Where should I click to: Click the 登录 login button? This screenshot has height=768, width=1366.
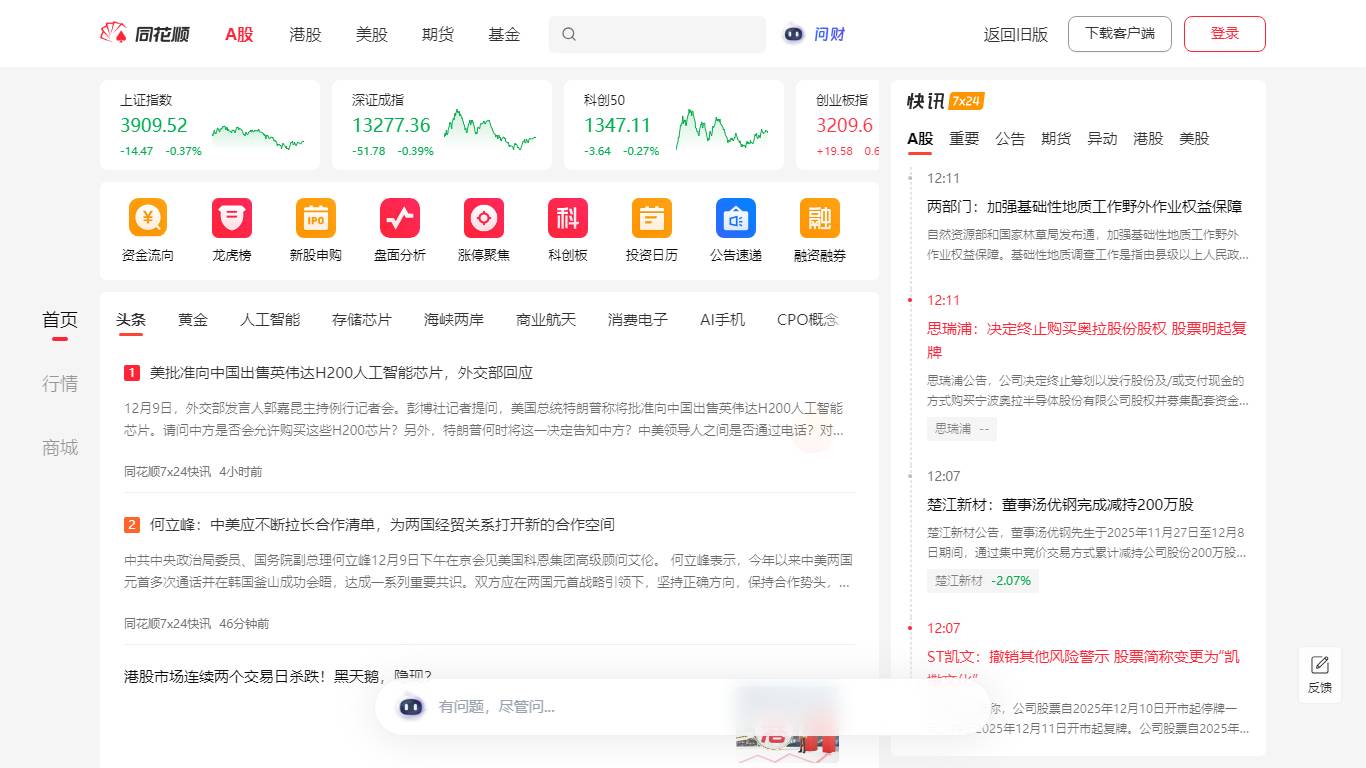[x=1224, y=34]
